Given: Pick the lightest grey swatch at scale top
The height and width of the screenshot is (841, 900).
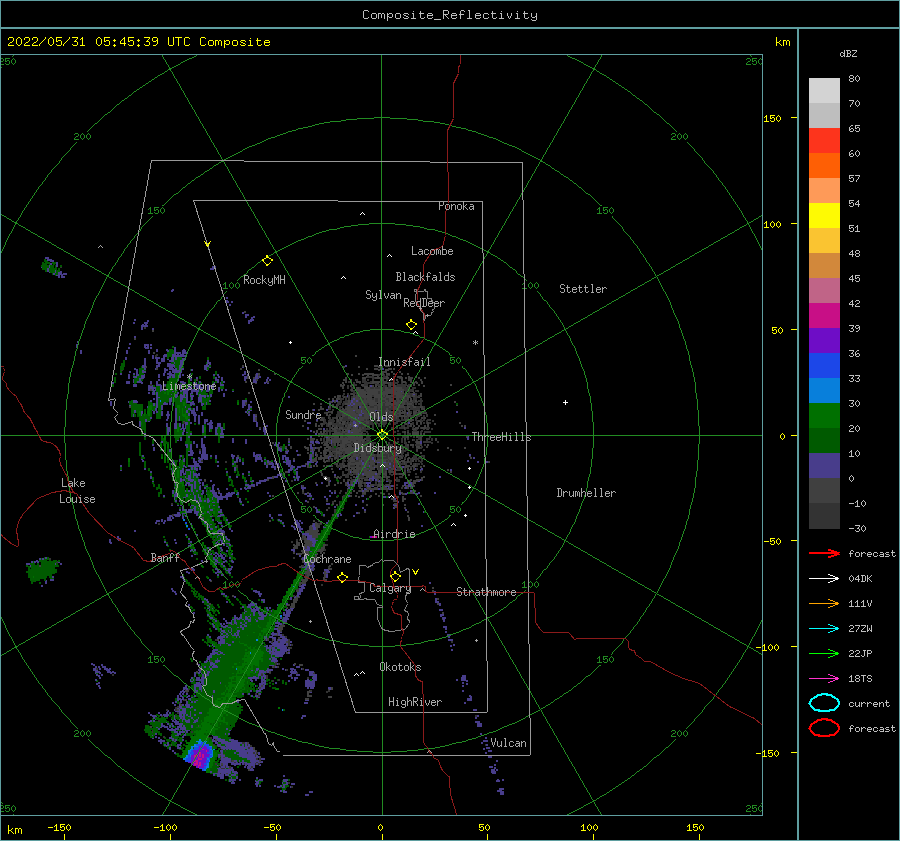Looking at the screenshot, I should pos(824,91).
